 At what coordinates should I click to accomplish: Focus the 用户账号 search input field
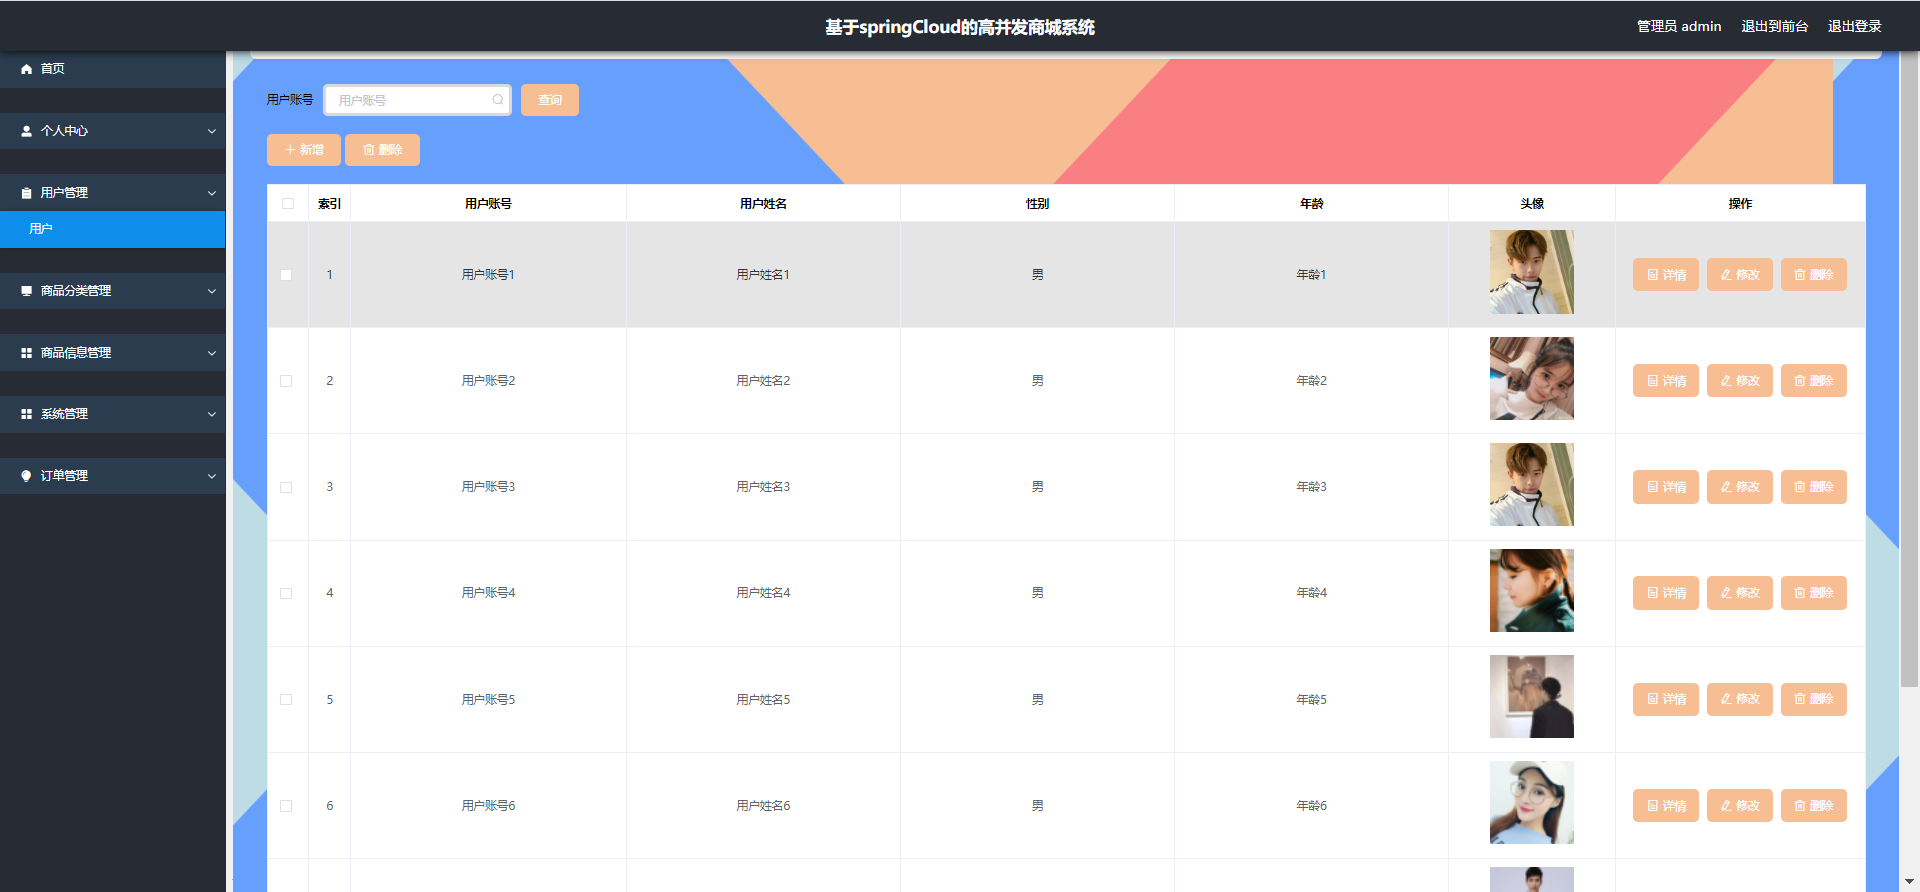click(417, 100)
